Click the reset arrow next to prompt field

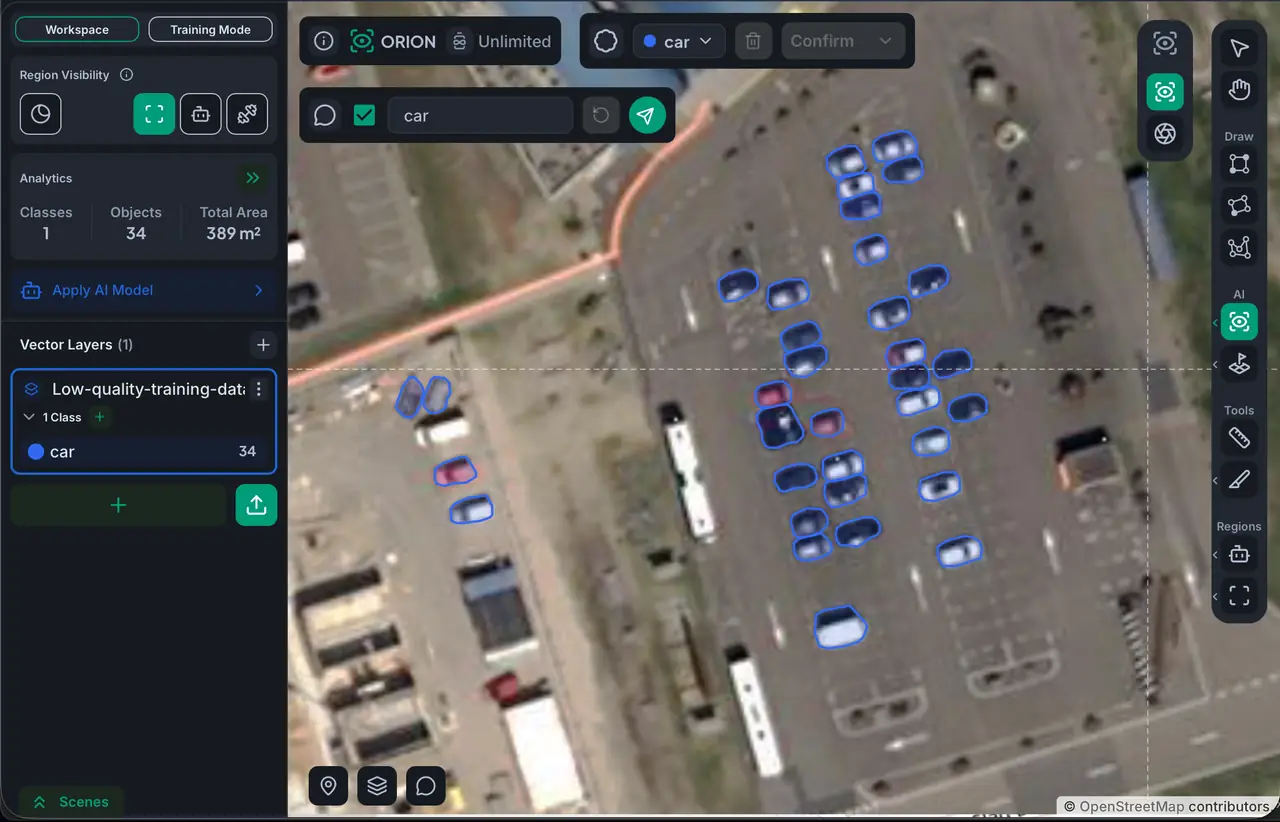tap(601, 116)
